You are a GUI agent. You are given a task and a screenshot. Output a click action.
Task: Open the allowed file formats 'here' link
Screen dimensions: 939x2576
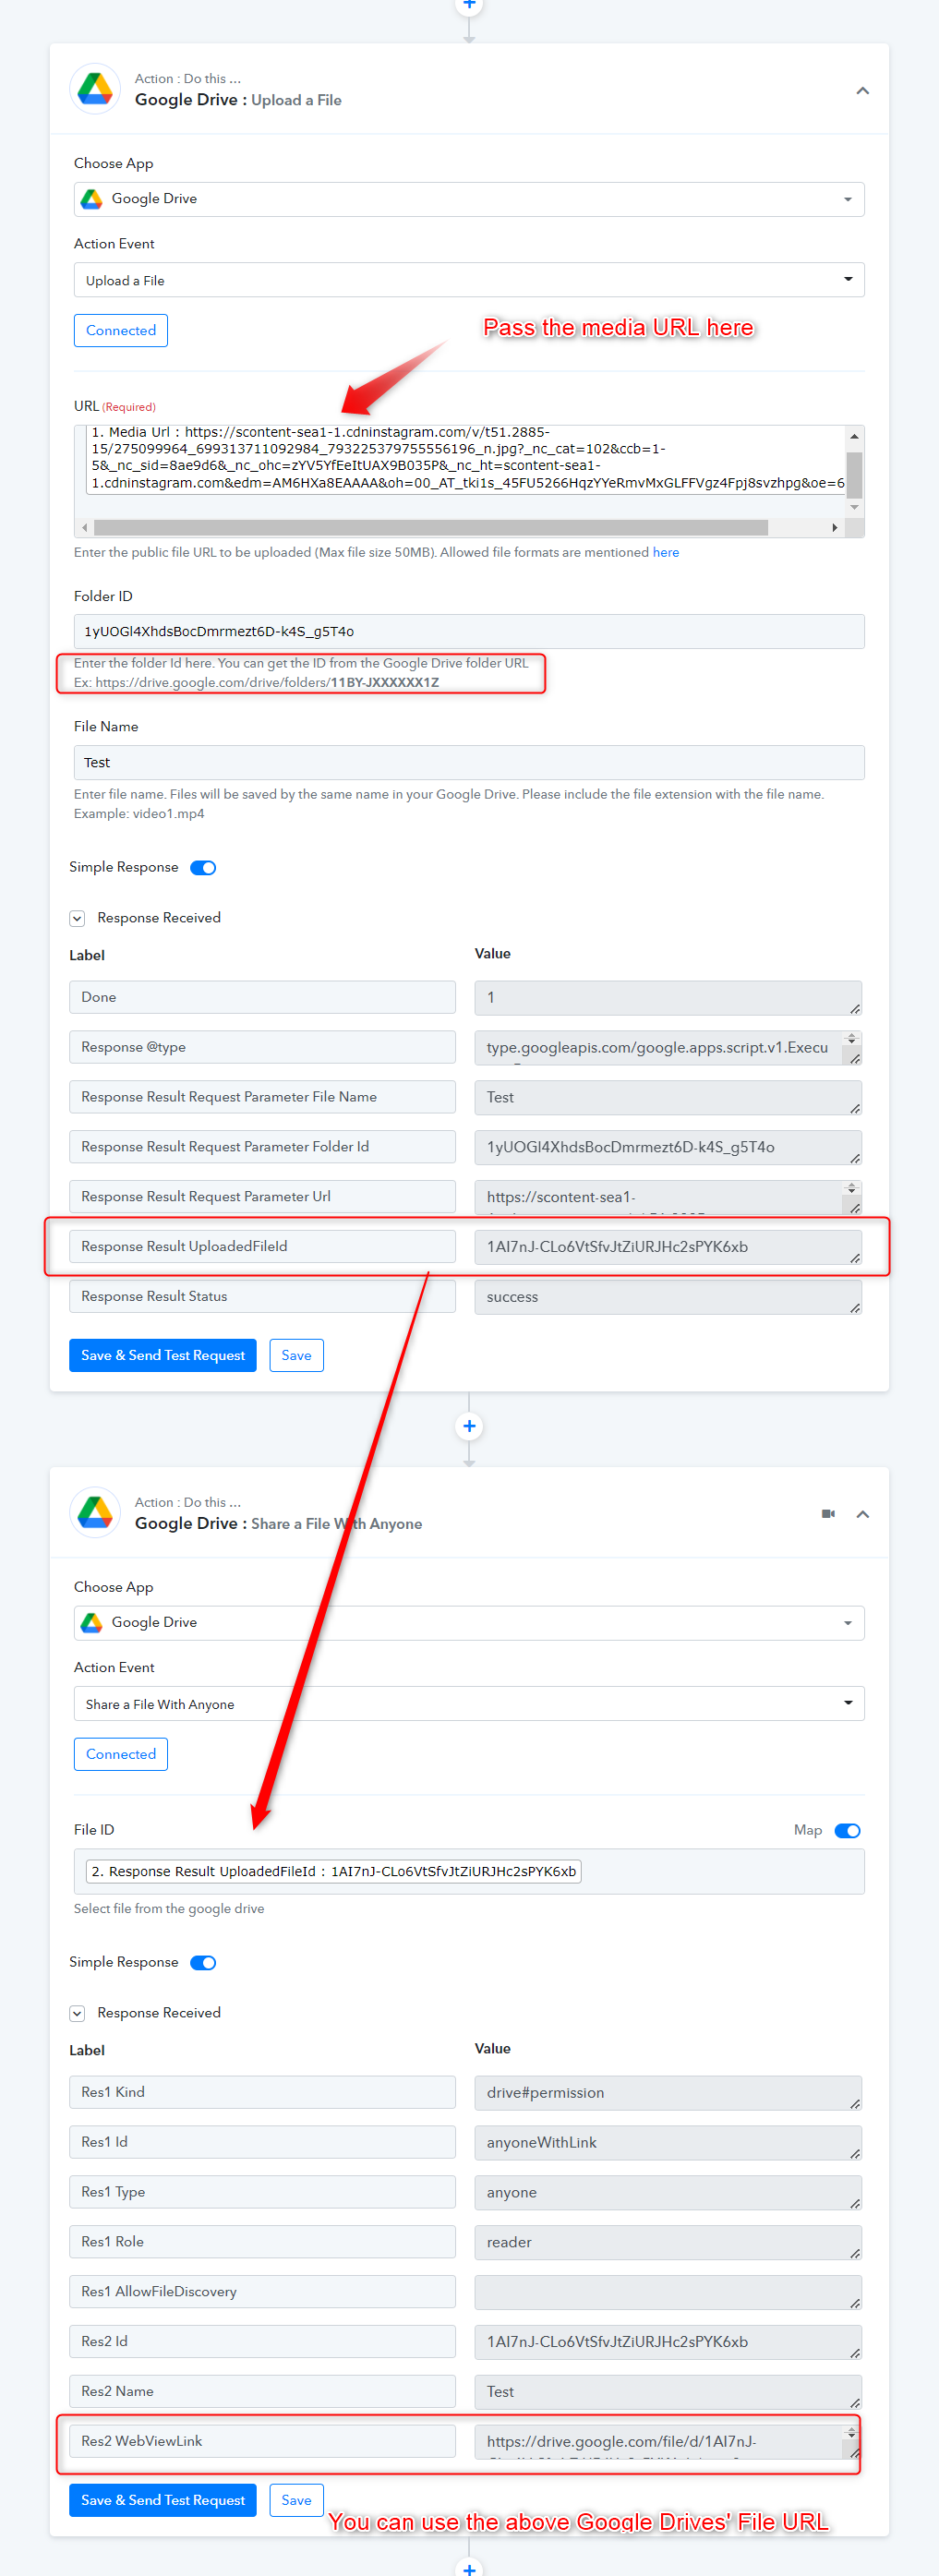coord(666,552)
